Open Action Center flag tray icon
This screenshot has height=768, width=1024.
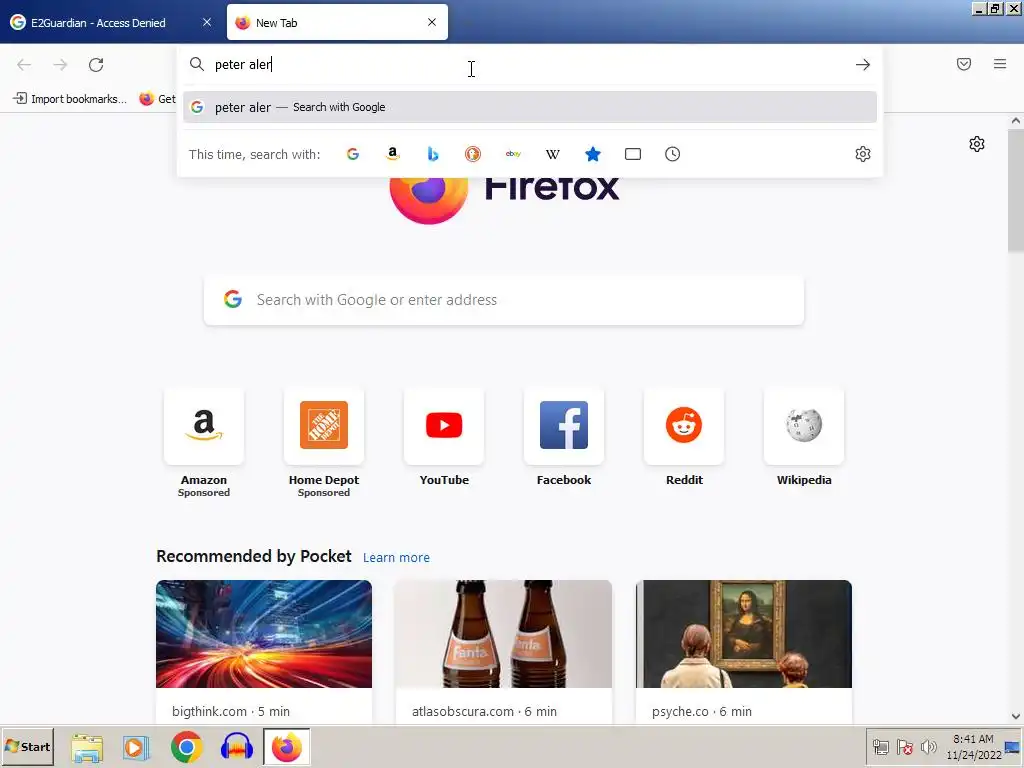click(904, 747)
